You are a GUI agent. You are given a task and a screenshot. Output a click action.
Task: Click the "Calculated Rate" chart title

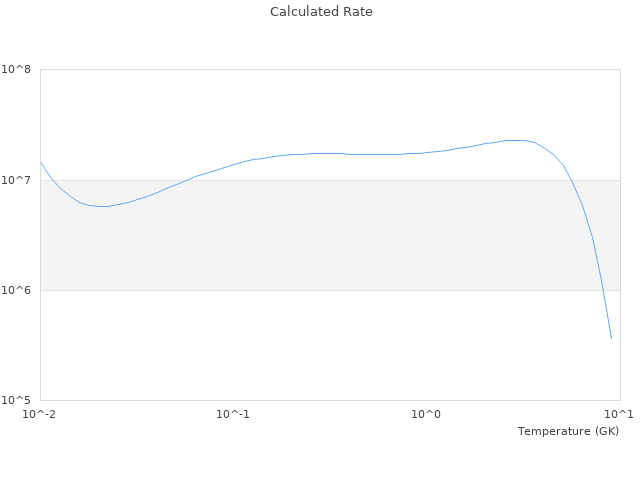tap(320, 12)
